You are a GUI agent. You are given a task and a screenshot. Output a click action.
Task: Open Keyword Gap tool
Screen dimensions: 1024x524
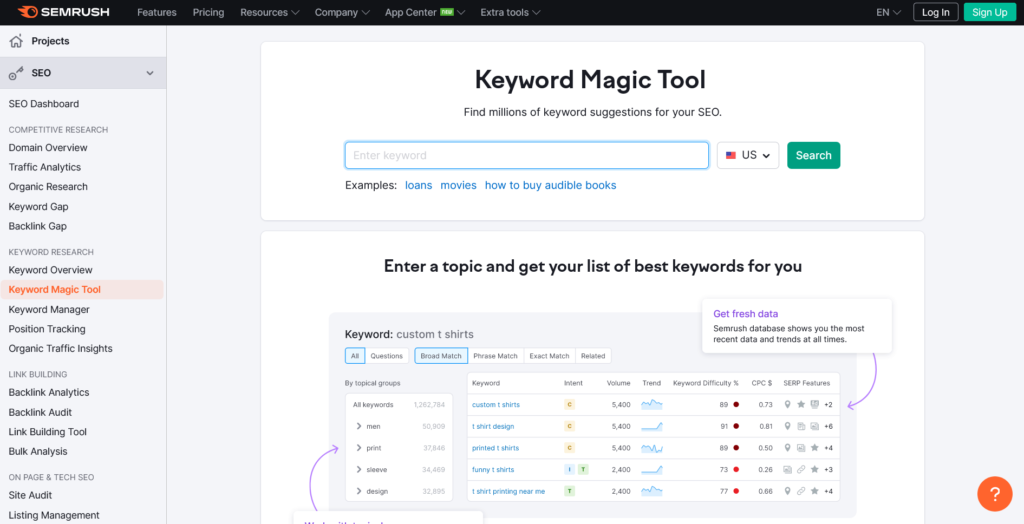pos(39,206)
